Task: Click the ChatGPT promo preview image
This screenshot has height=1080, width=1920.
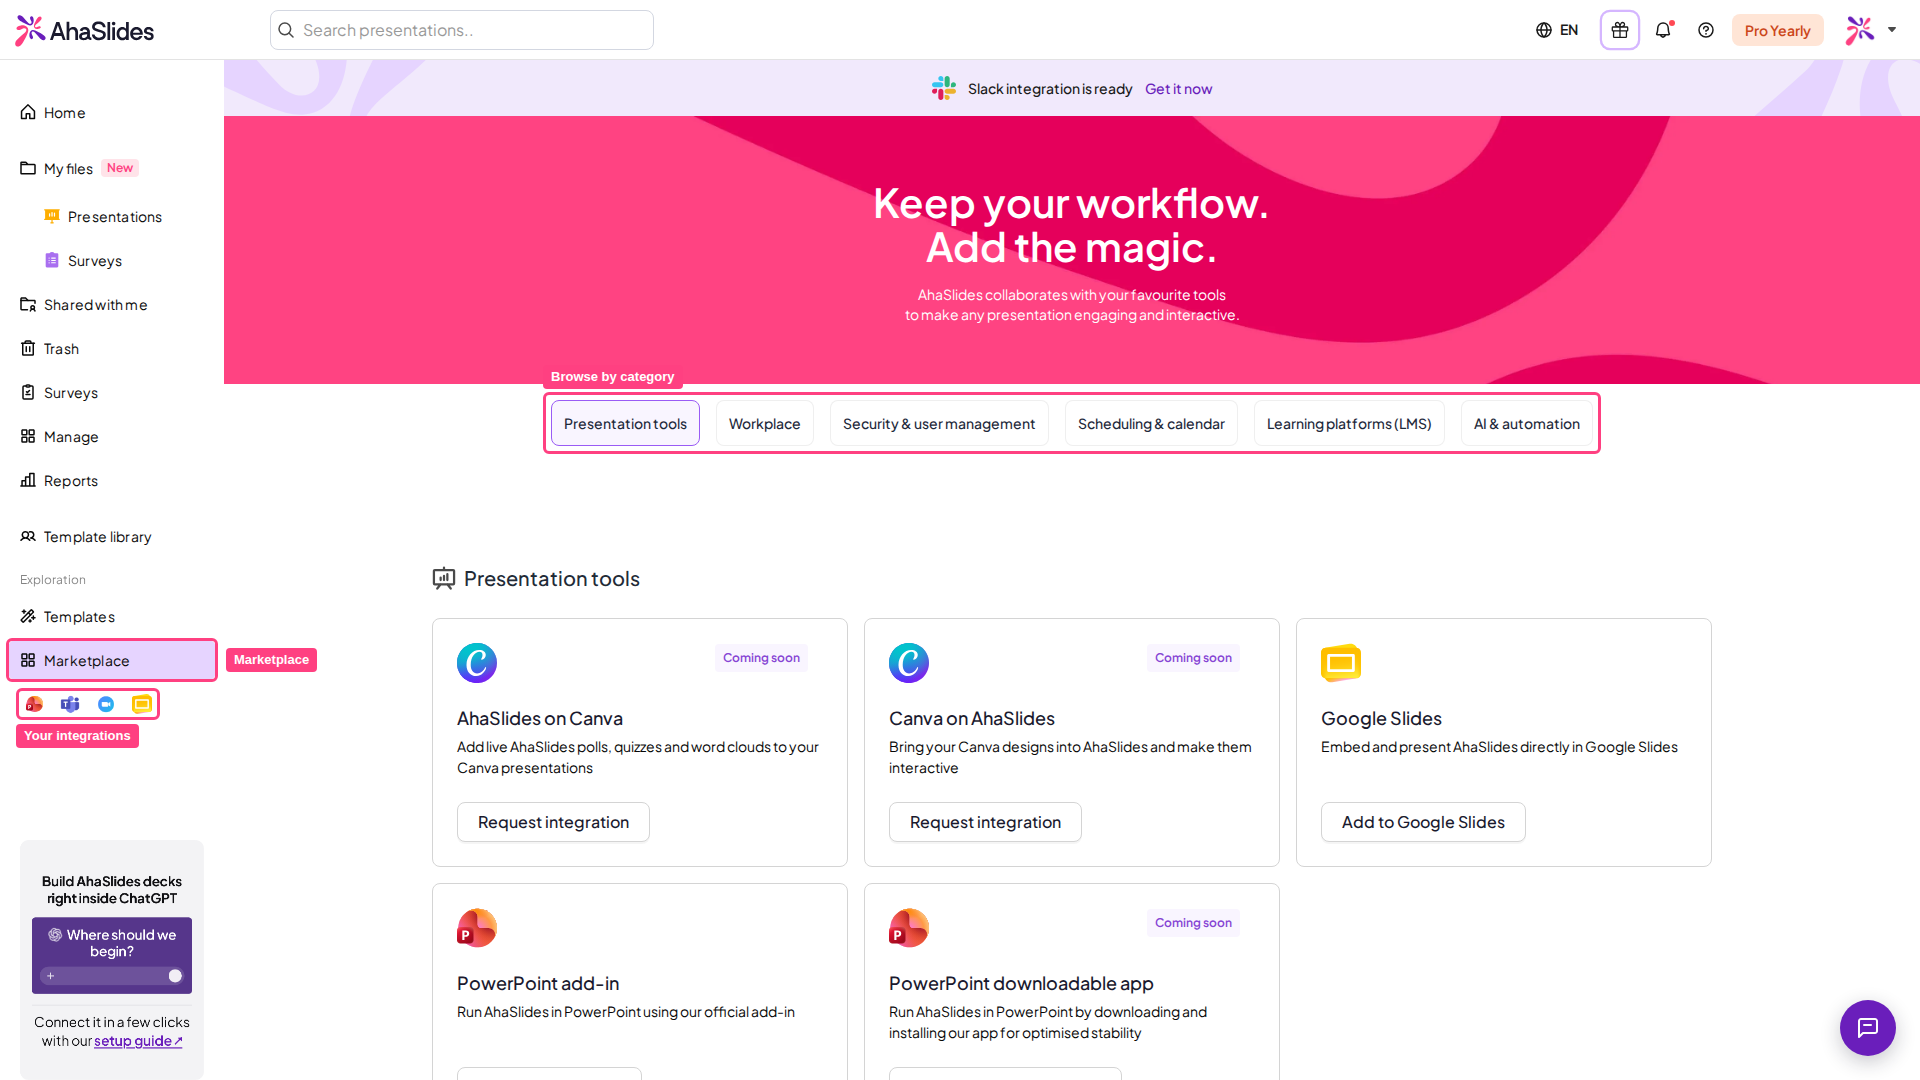Action: (x=112, y=955)
